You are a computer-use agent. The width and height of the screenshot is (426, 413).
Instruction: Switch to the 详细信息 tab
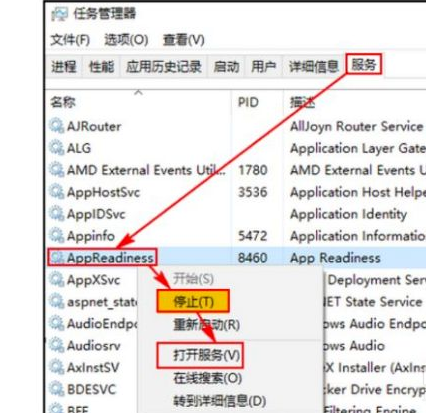point(313,67)
